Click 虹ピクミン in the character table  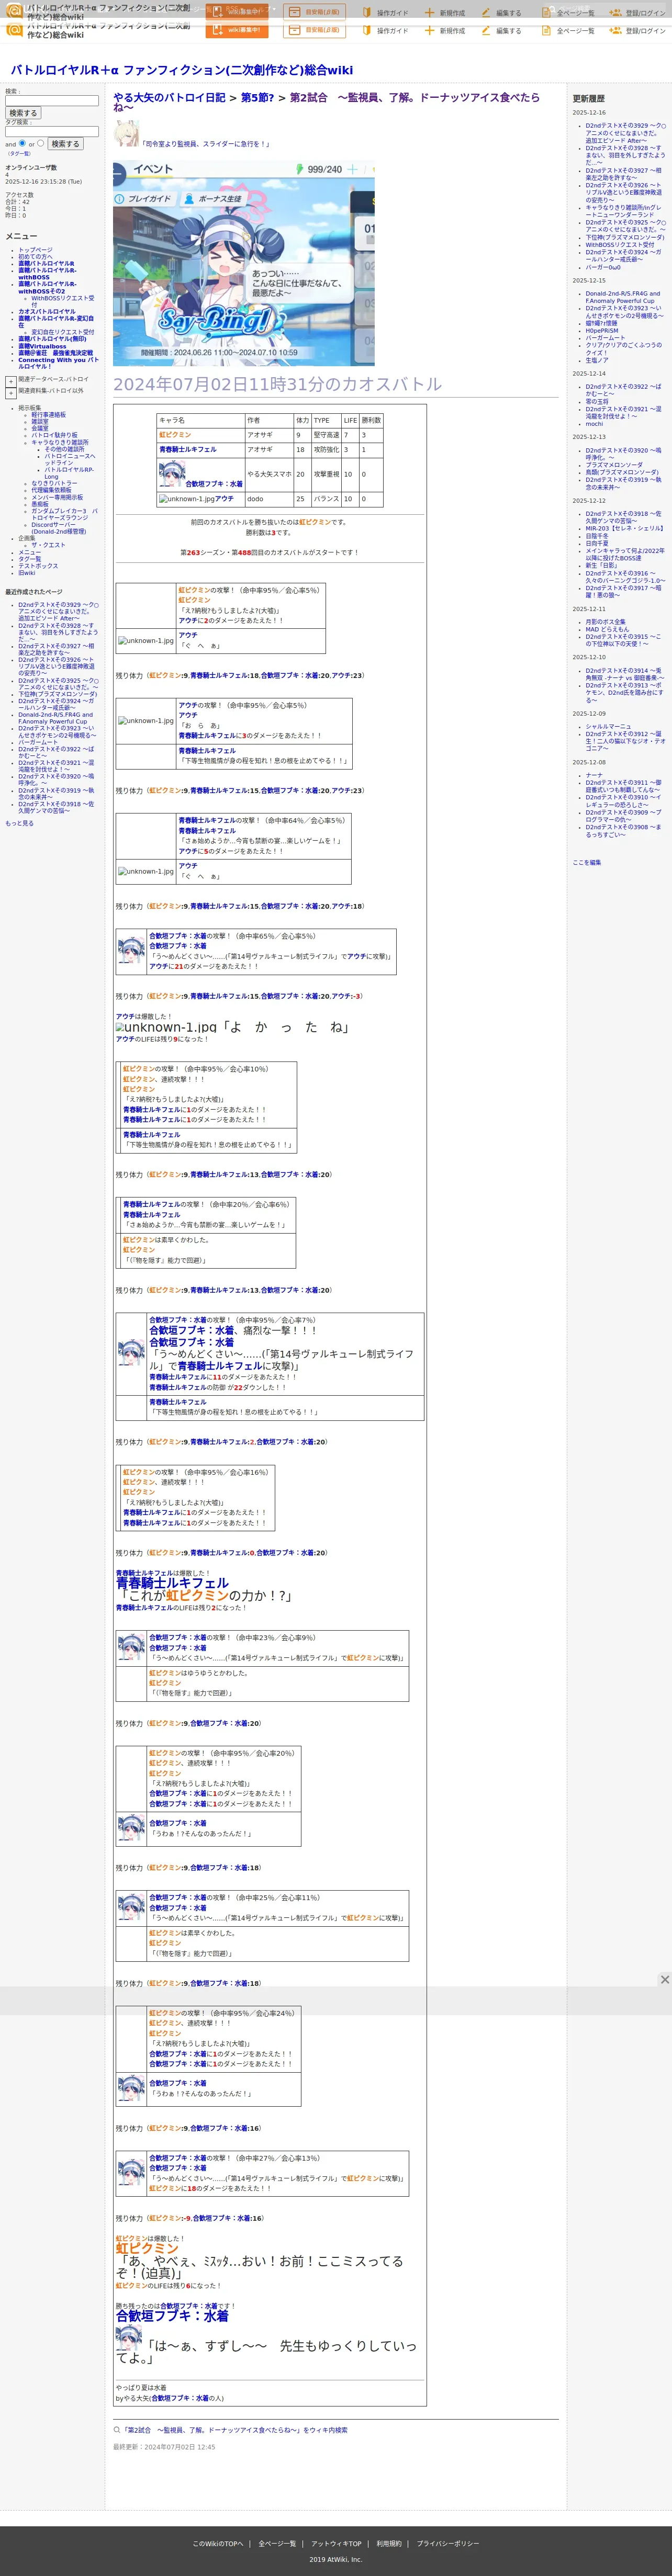pos(175,435)
